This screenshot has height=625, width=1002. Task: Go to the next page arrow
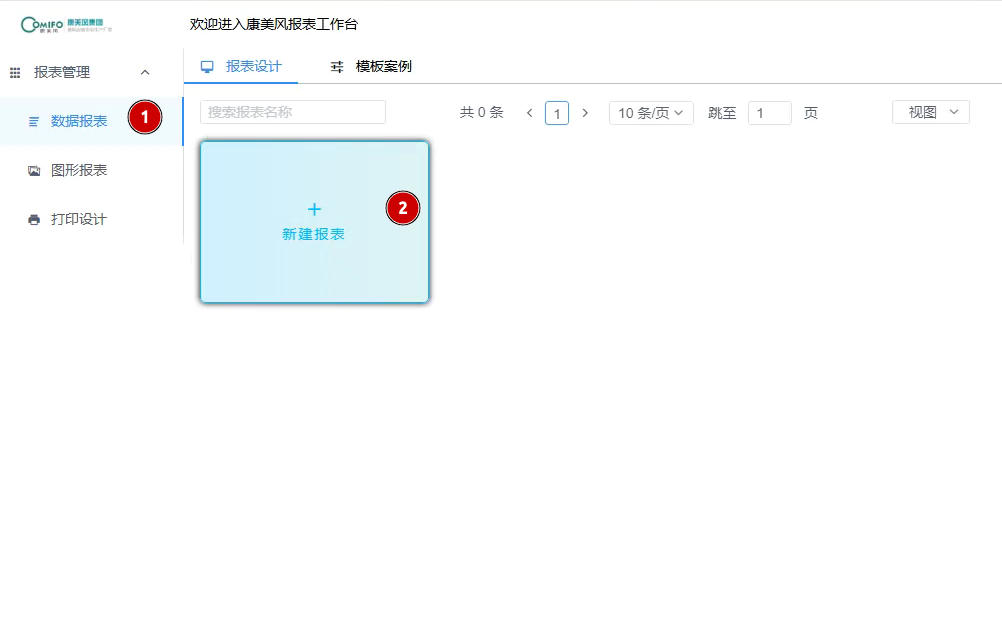[x=585, y=113]
